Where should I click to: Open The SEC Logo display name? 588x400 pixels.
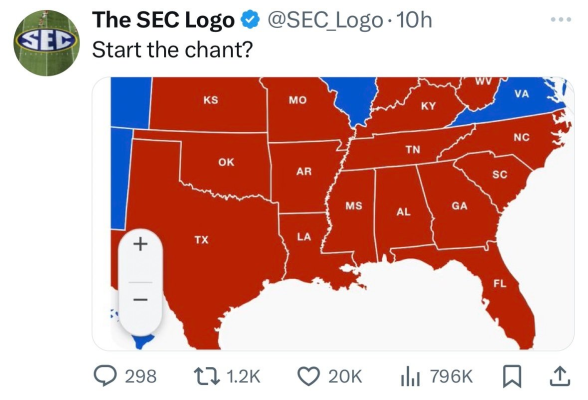(163, 20)
